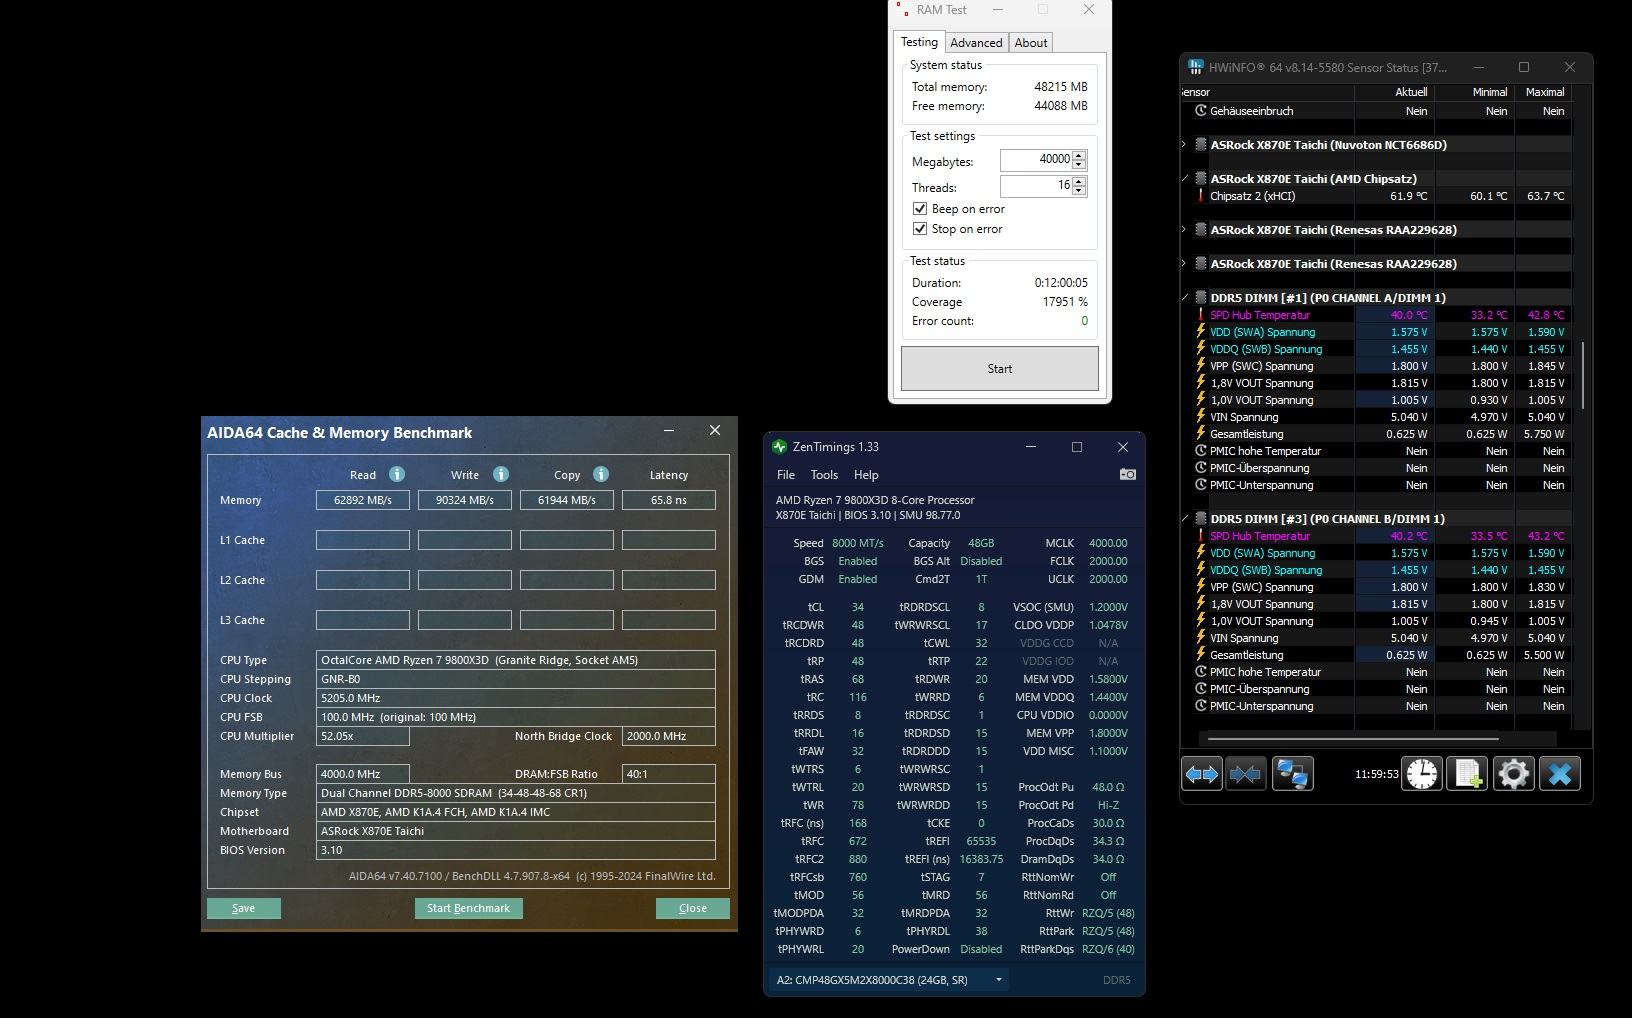1632x1018 pixels.
Task: Click the Start Benchmark button
Action: 468,908
